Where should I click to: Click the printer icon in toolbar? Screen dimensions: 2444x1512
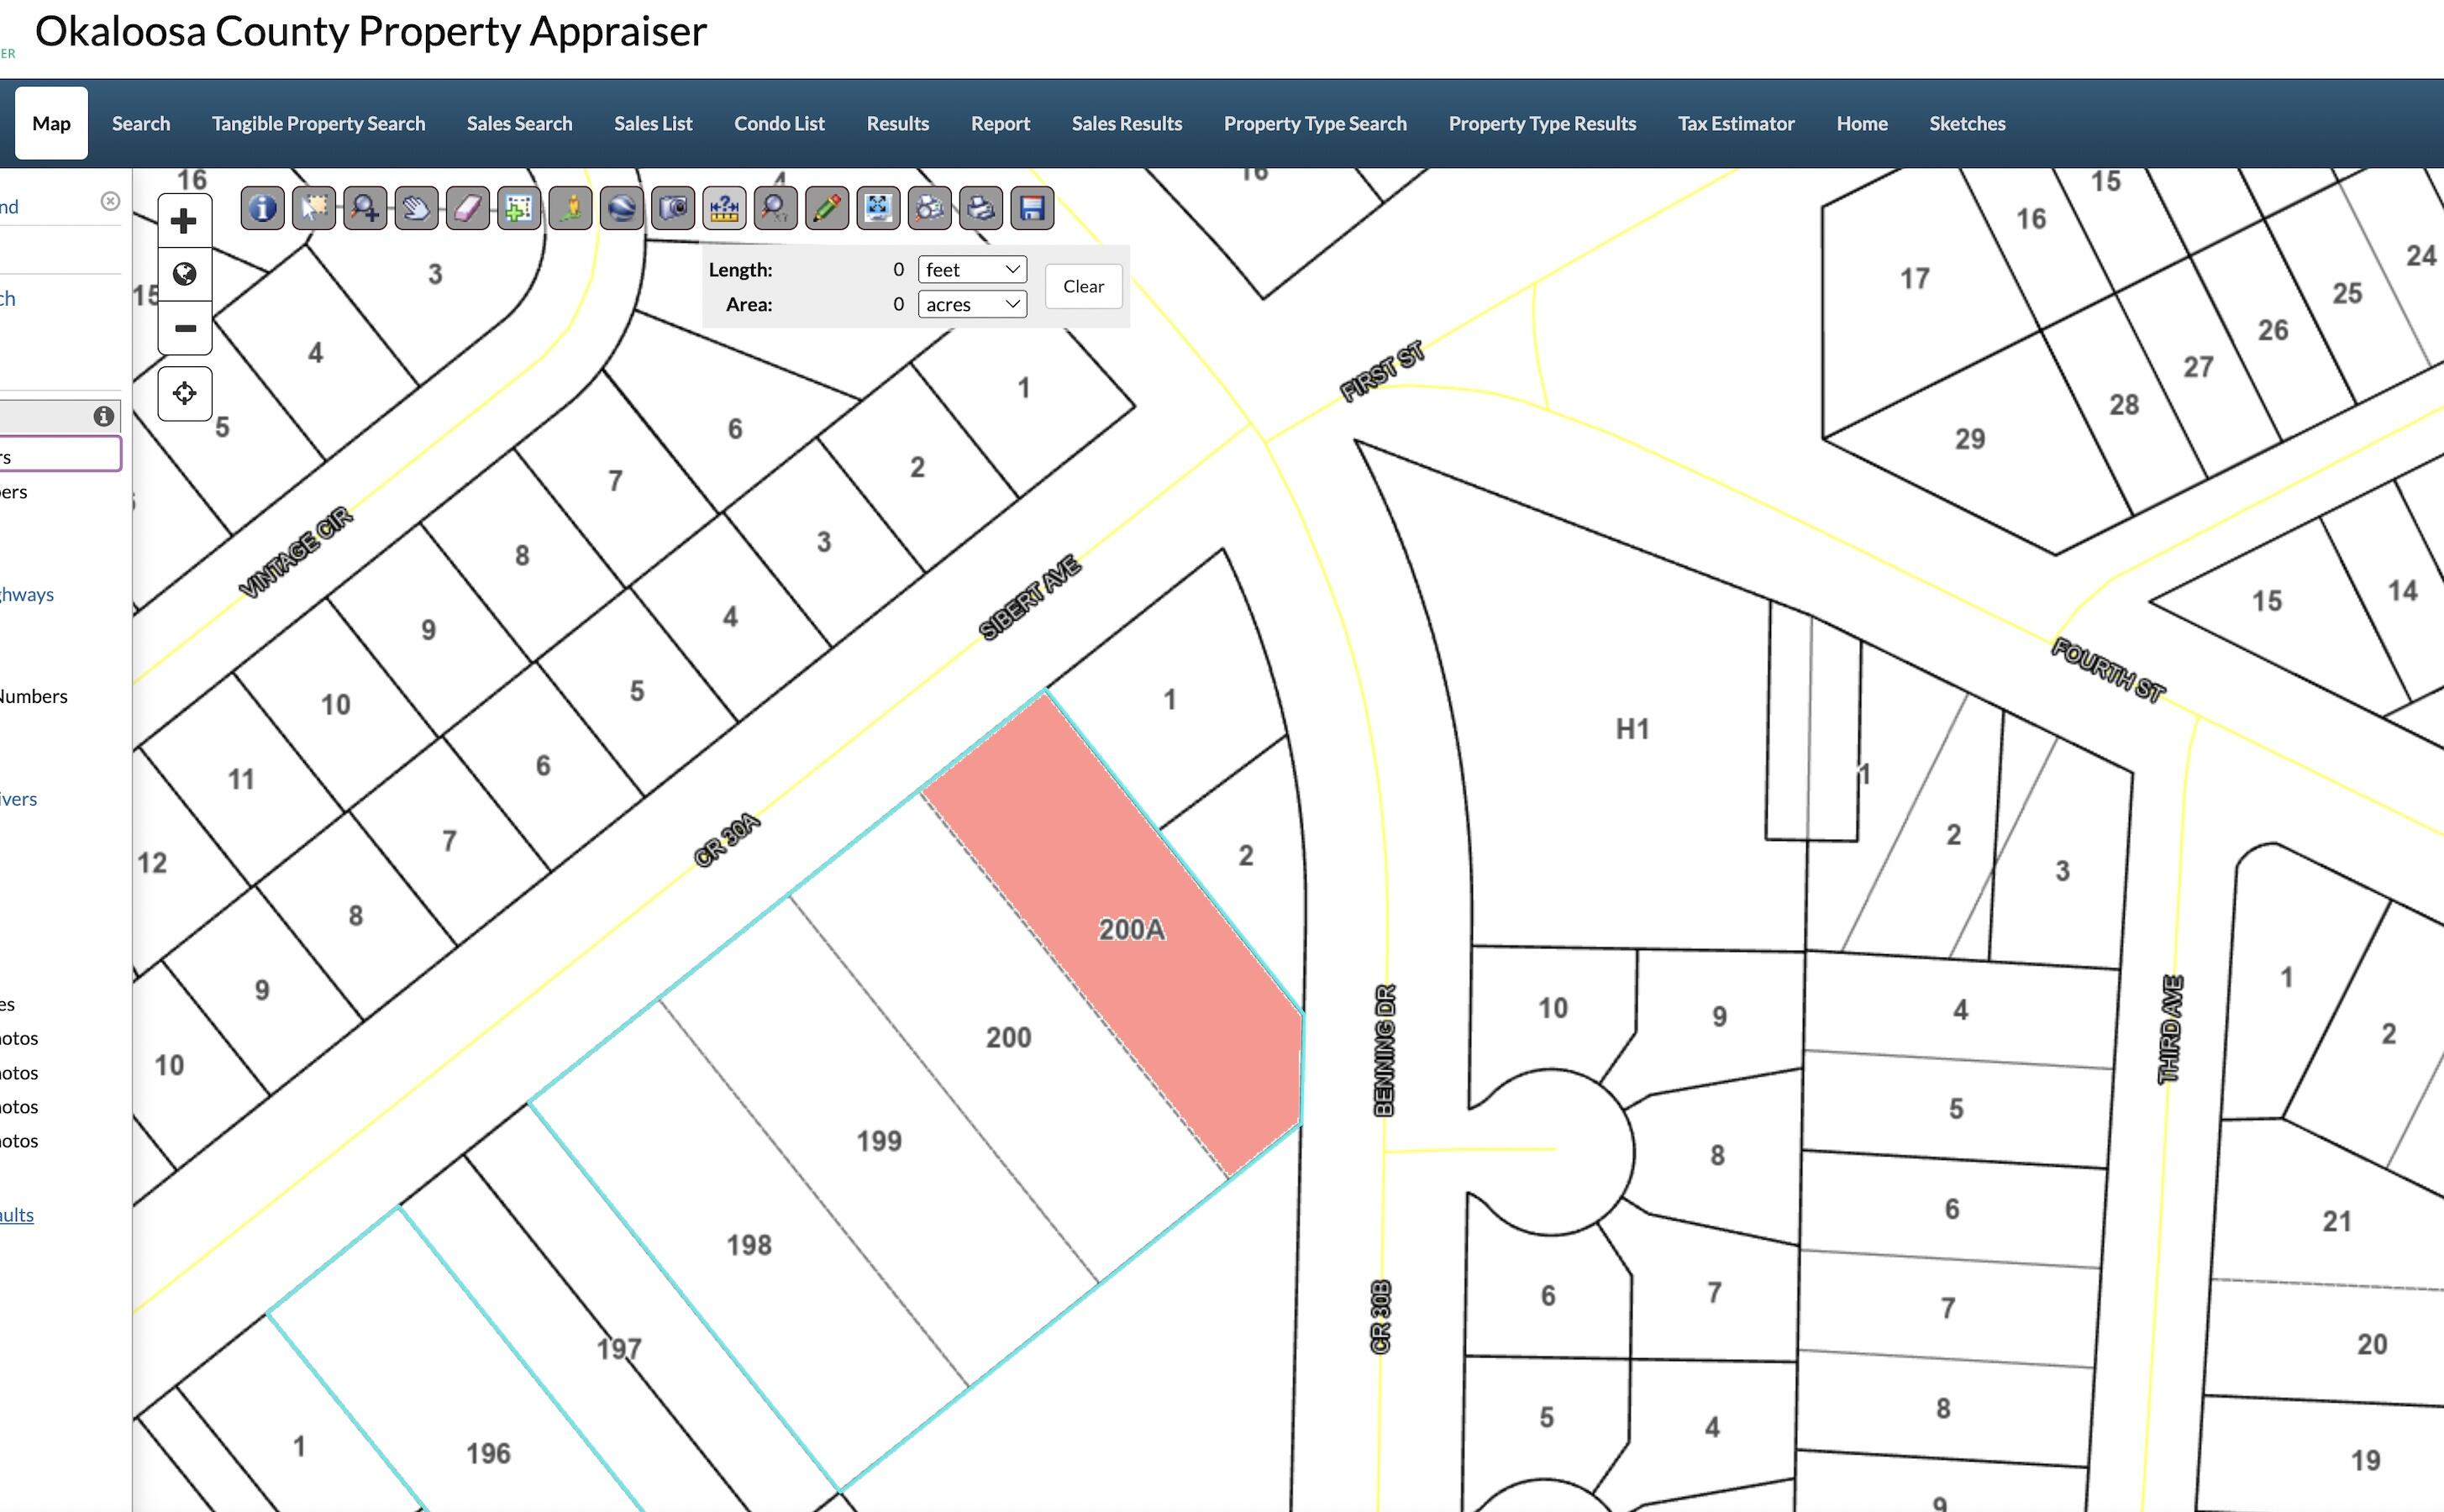[x=981, y=208]
